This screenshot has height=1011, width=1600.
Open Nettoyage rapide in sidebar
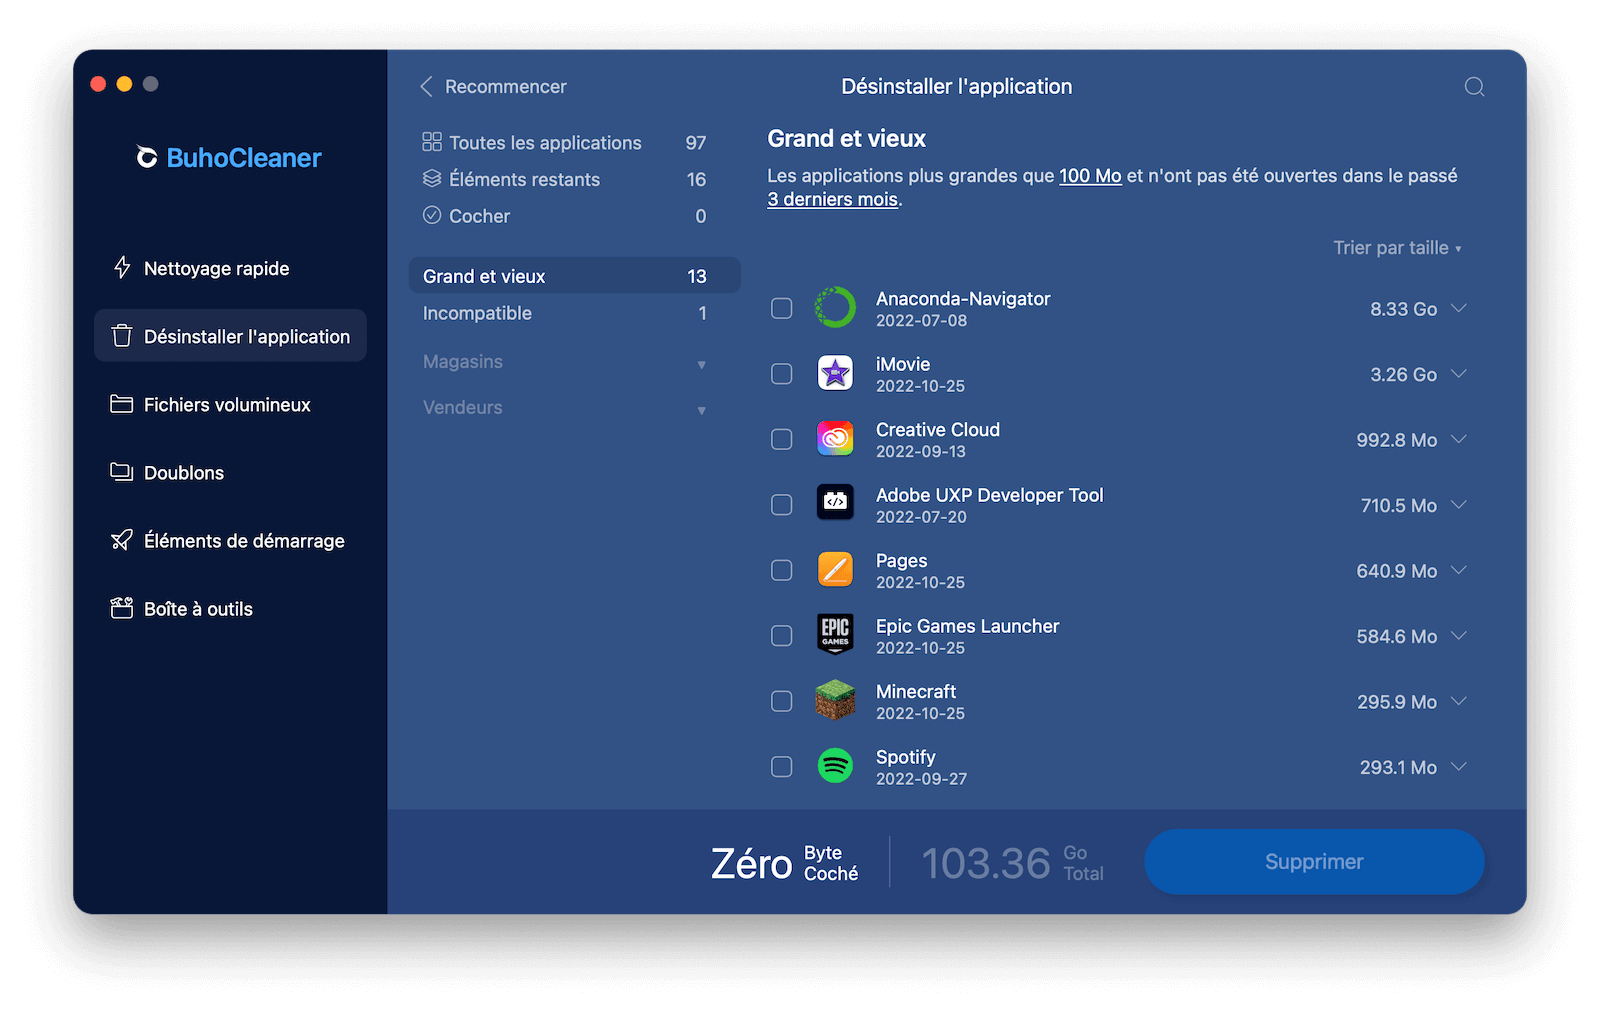(230, 268)
